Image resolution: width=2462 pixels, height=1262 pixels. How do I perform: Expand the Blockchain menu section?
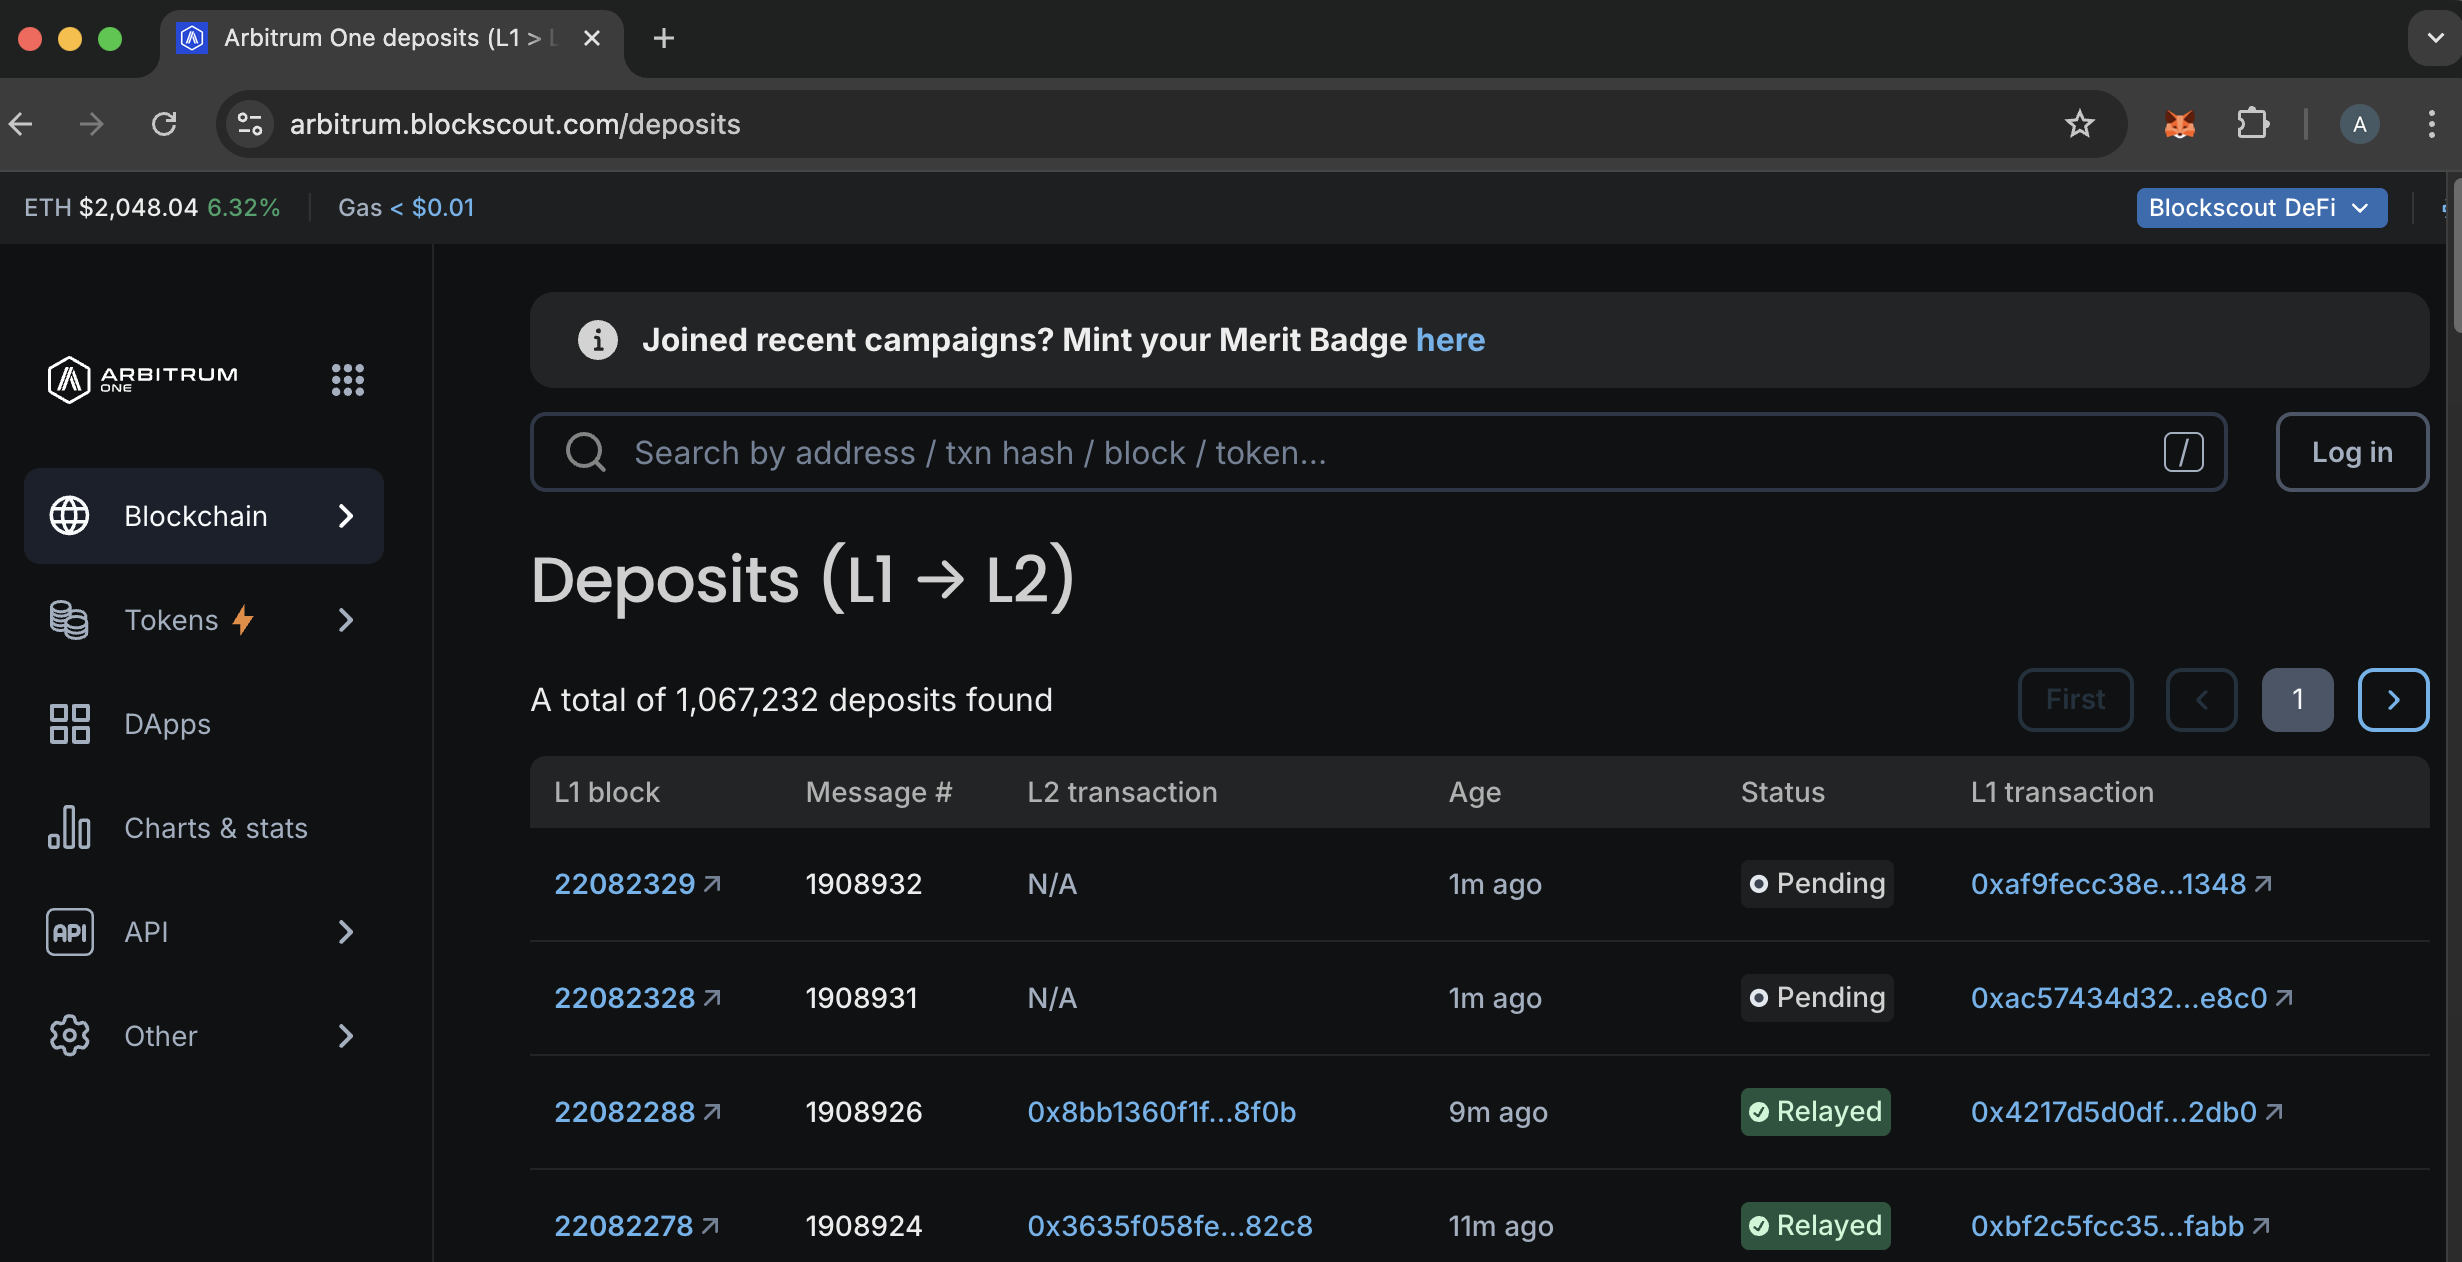204,516
